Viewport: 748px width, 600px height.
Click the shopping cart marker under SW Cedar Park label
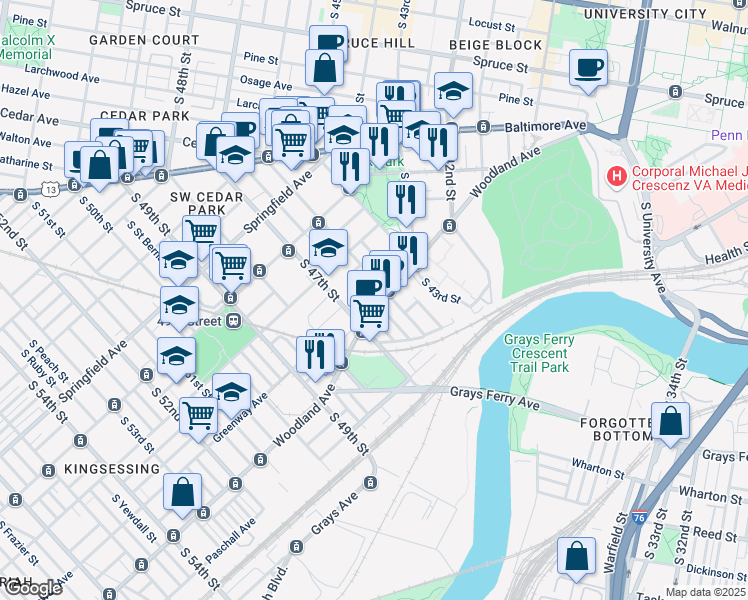point(201,230)
